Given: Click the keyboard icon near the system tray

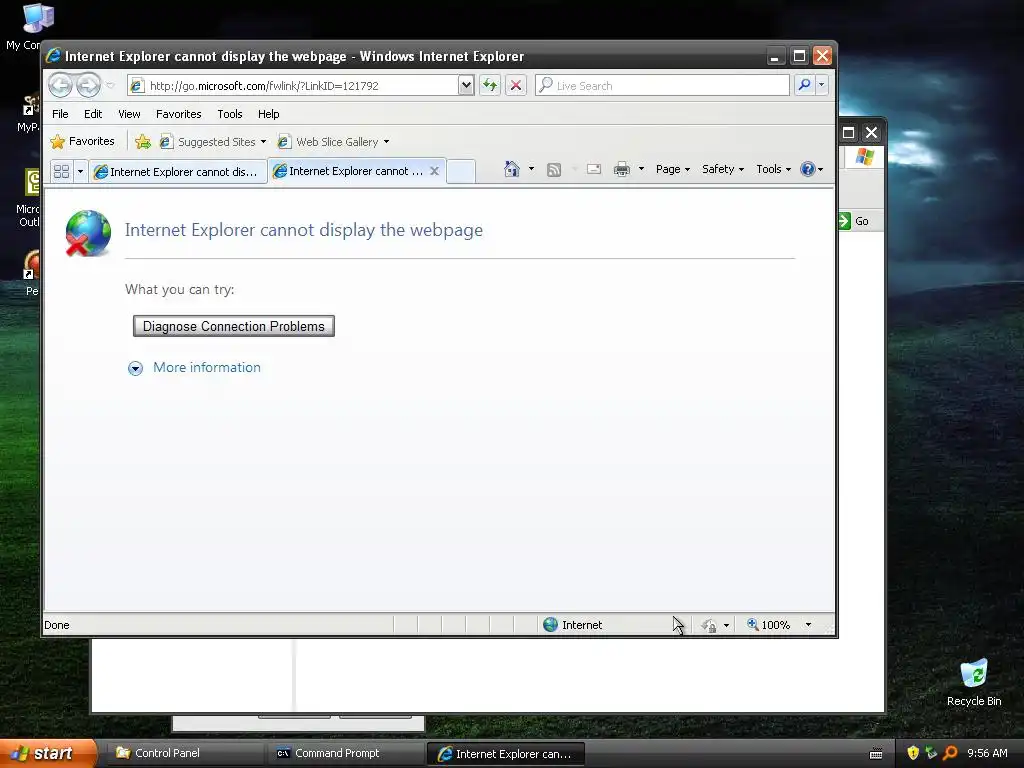Looking at the screenshot, I should 876,754.
